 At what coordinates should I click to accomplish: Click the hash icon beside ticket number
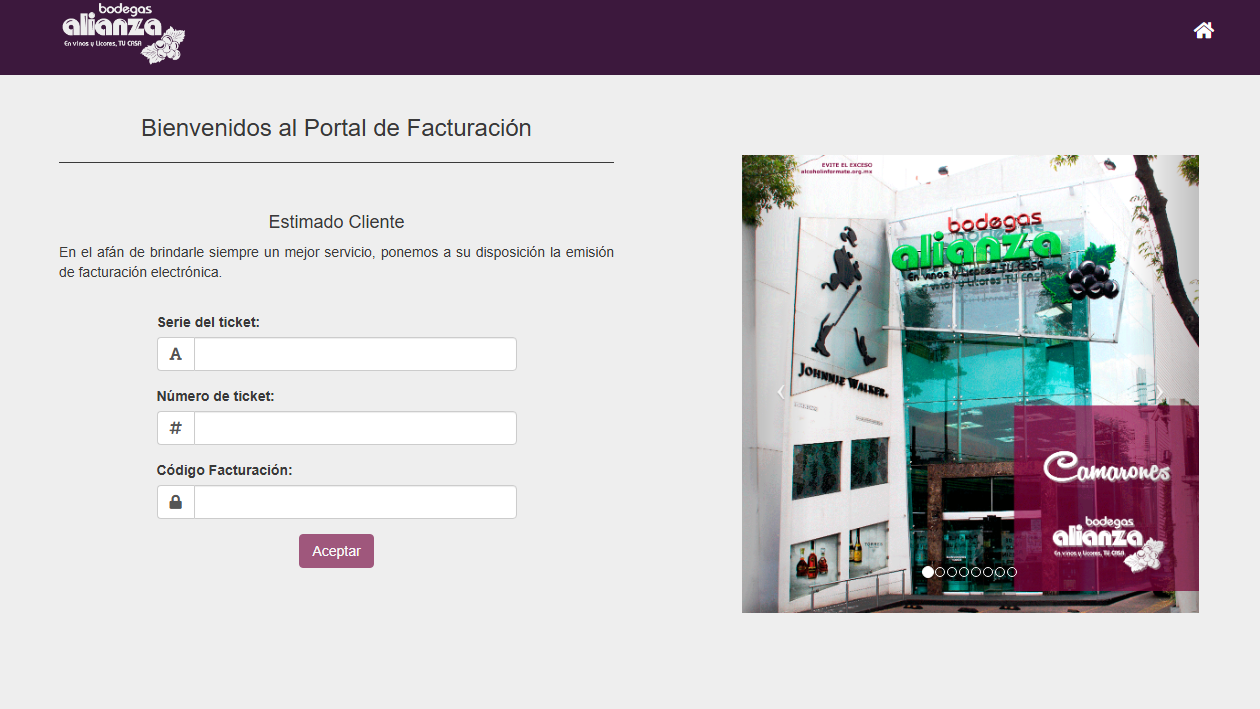tap(176, 428)
